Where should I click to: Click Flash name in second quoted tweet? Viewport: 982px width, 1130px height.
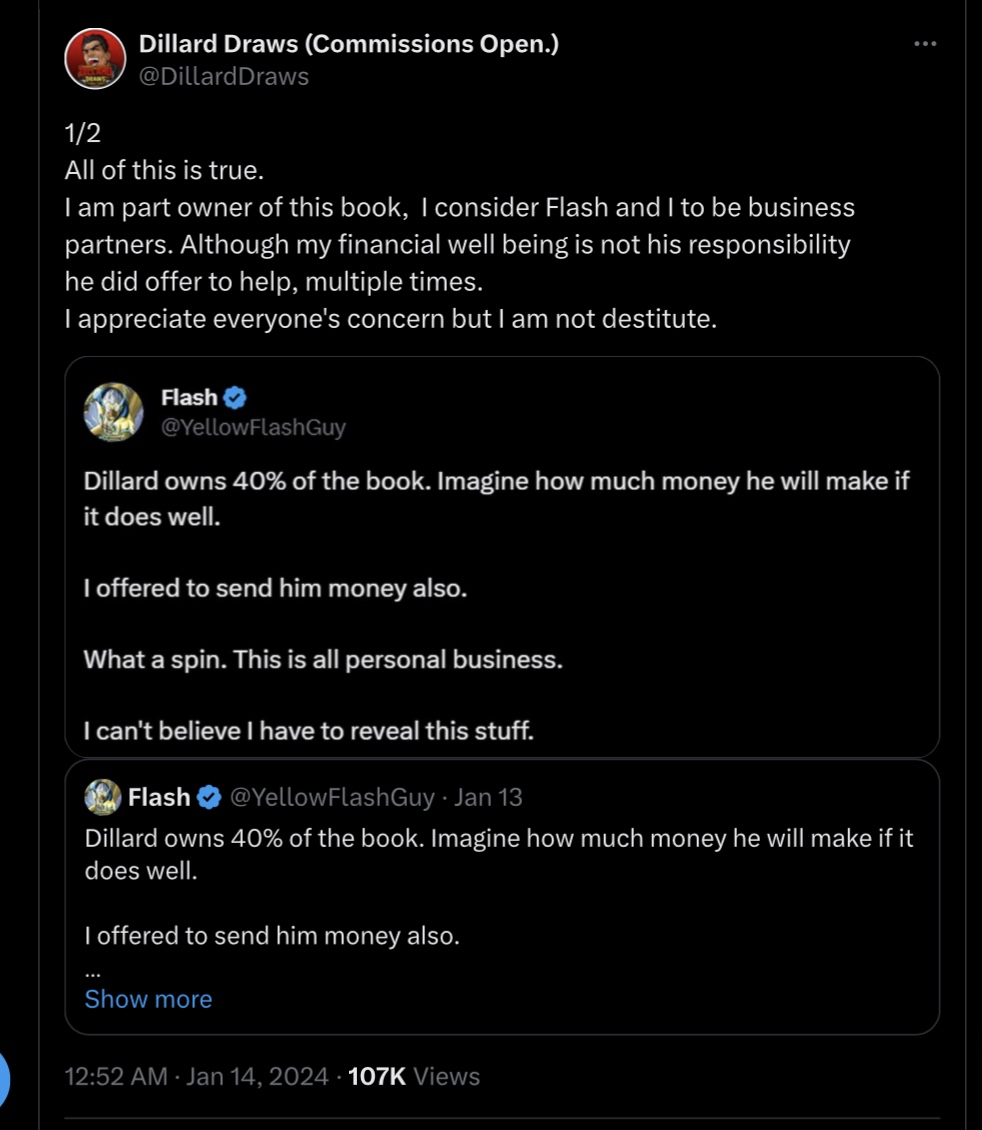[159, 797]
